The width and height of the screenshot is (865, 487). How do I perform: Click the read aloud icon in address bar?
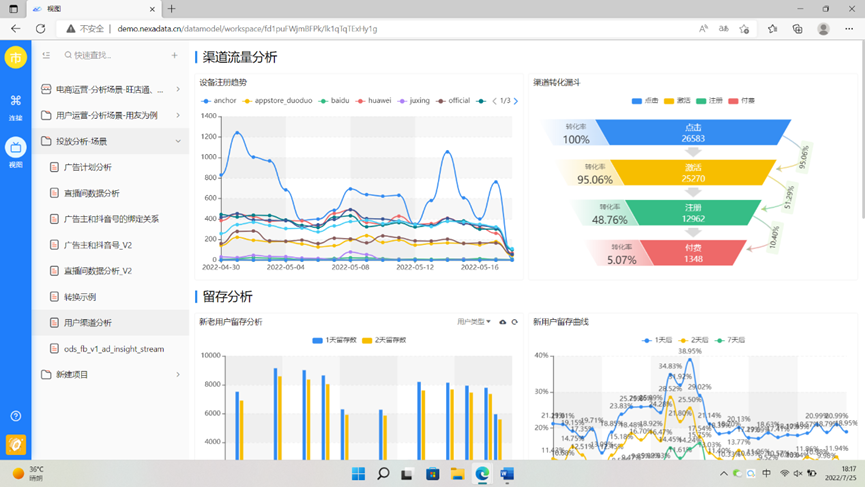pos(703,29)
